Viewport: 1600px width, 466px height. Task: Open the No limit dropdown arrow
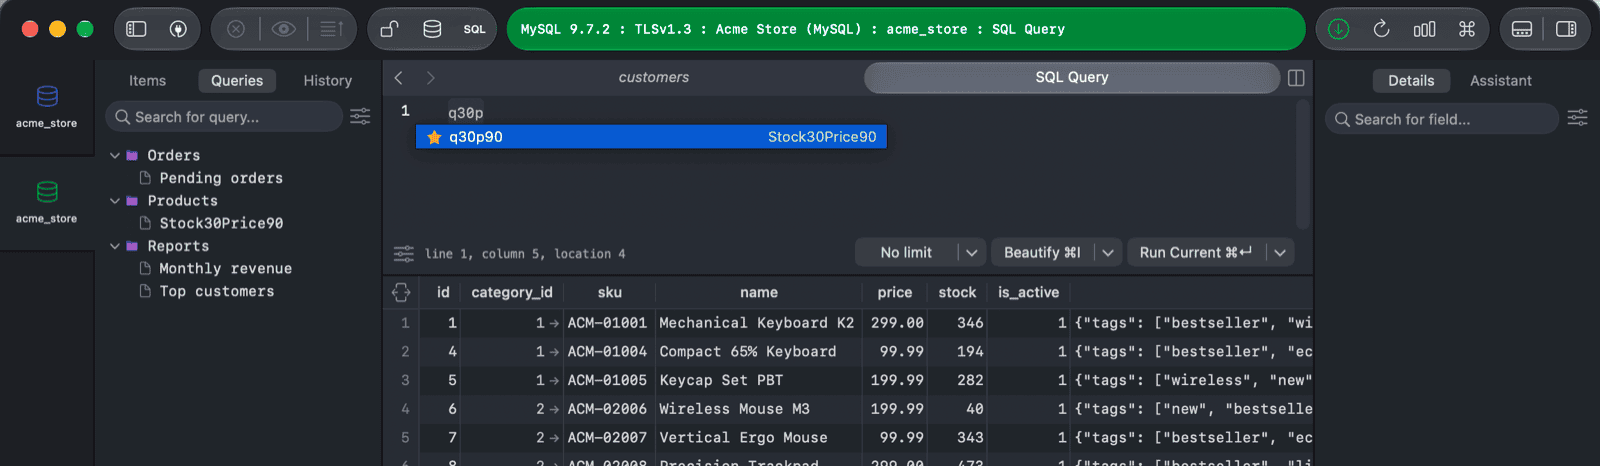click(x=972, y=253)
